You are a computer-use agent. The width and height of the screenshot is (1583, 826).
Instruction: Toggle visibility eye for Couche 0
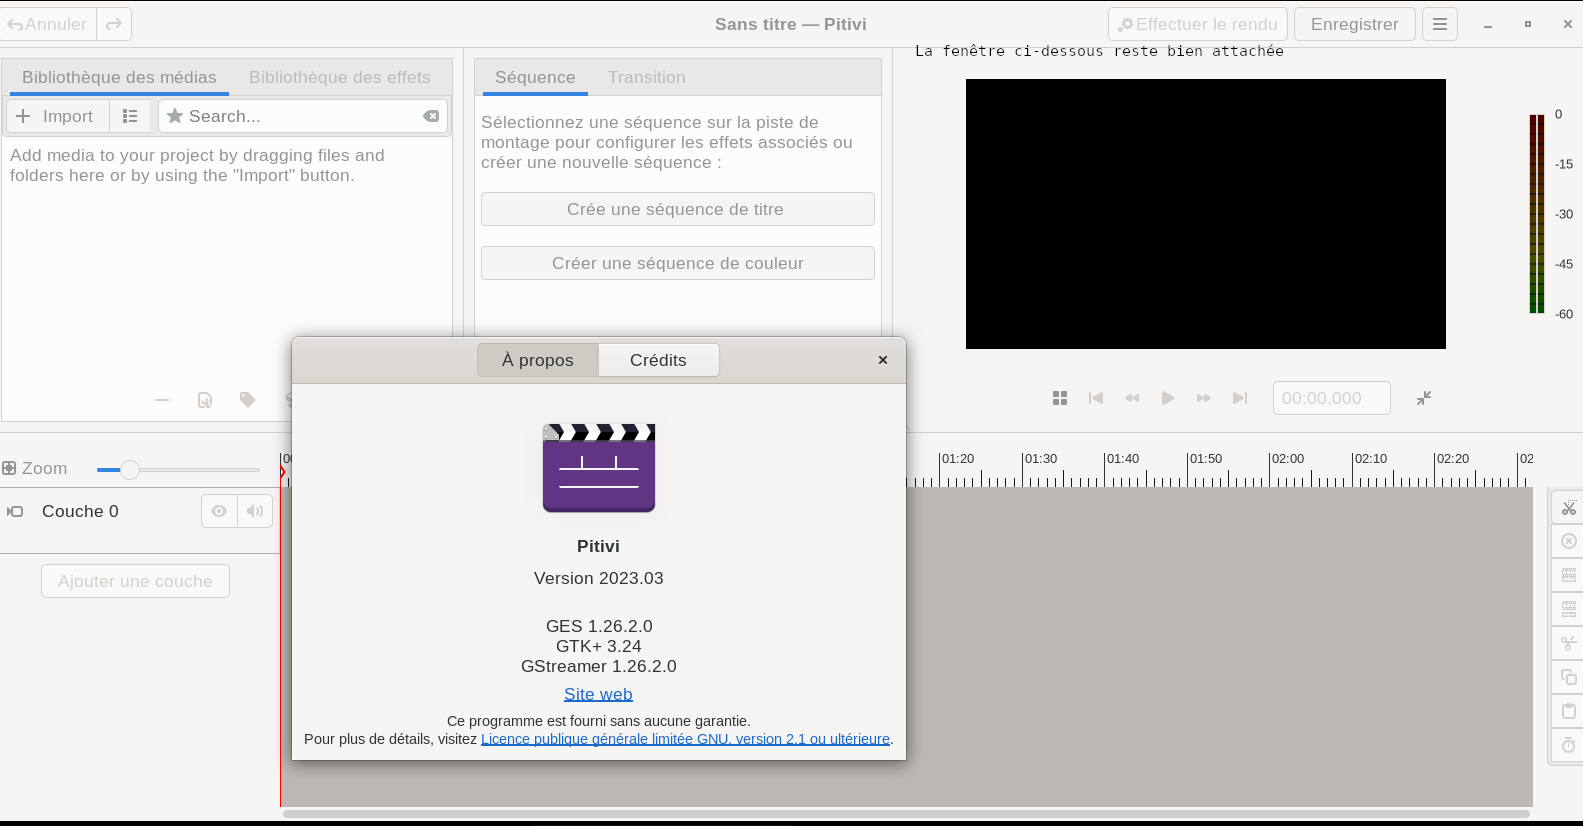pyautogui.click(x=219, y=511)
